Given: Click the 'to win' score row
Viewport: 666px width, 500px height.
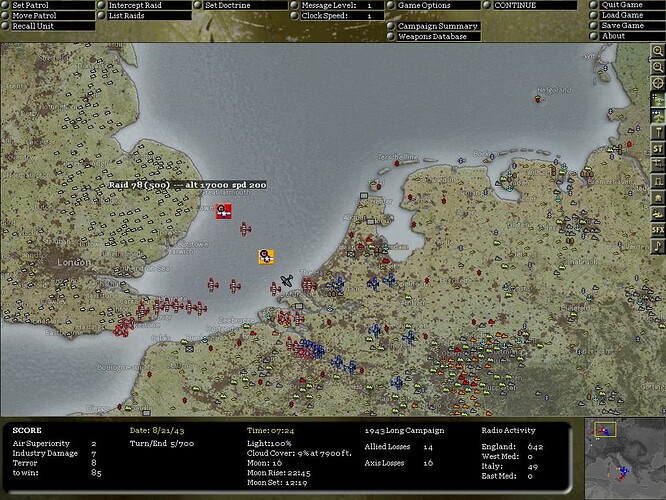Looking at the screenshot, I should [57, 473].
